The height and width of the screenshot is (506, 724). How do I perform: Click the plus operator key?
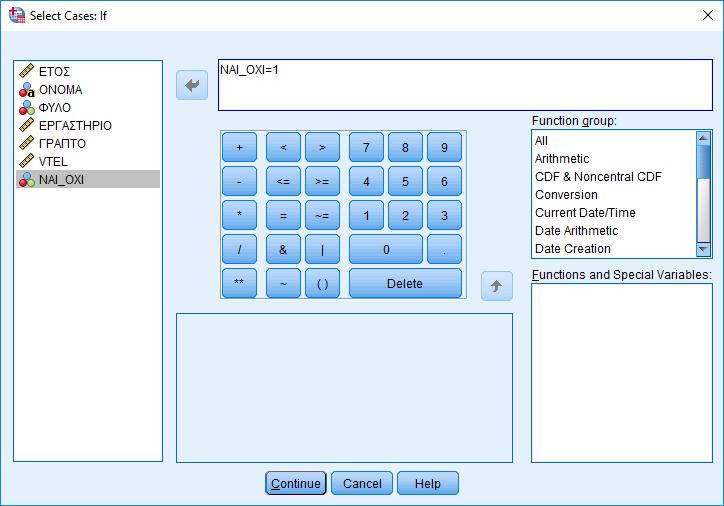point(239,147)
